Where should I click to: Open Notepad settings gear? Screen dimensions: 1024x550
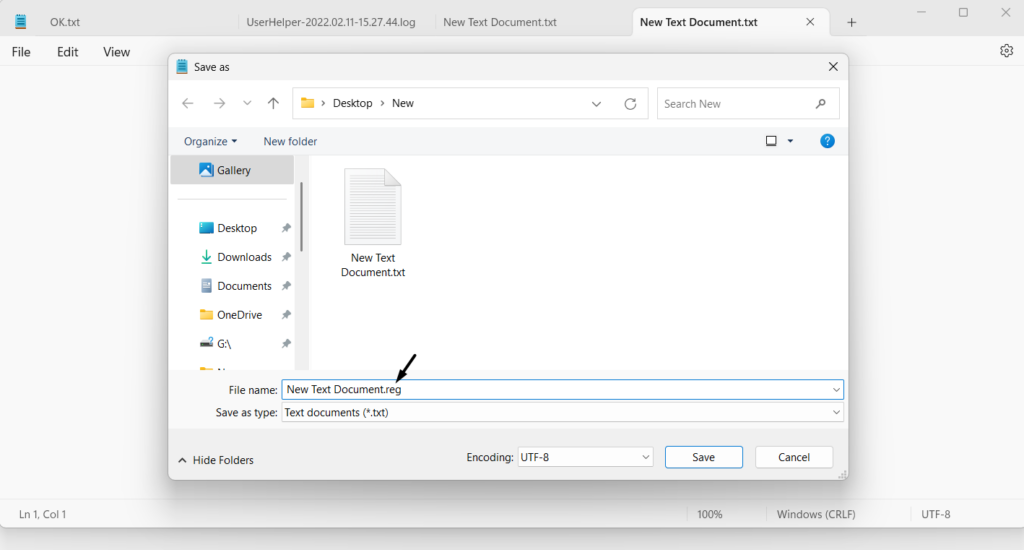pos(1006,51)
